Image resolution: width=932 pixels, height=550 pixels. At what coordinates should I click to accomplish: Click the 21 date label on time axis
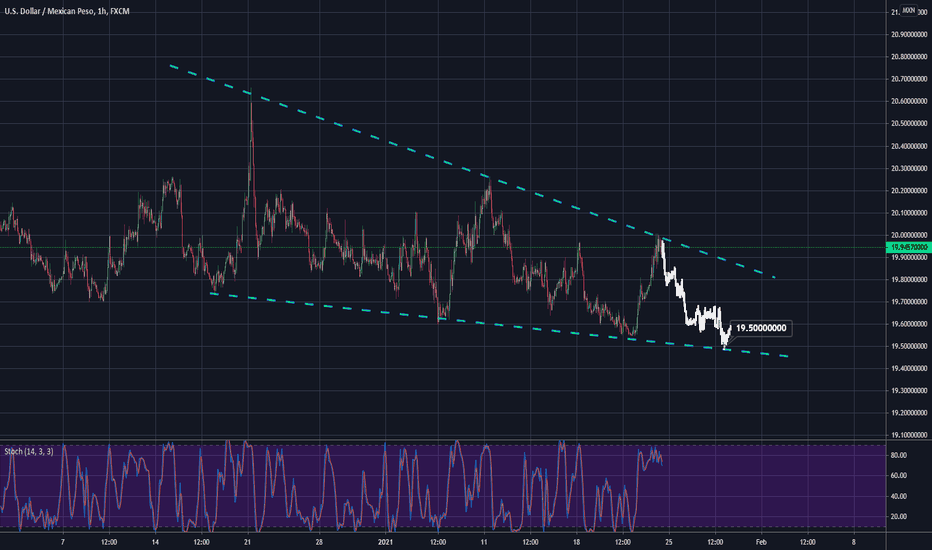[x=248, y=542]
